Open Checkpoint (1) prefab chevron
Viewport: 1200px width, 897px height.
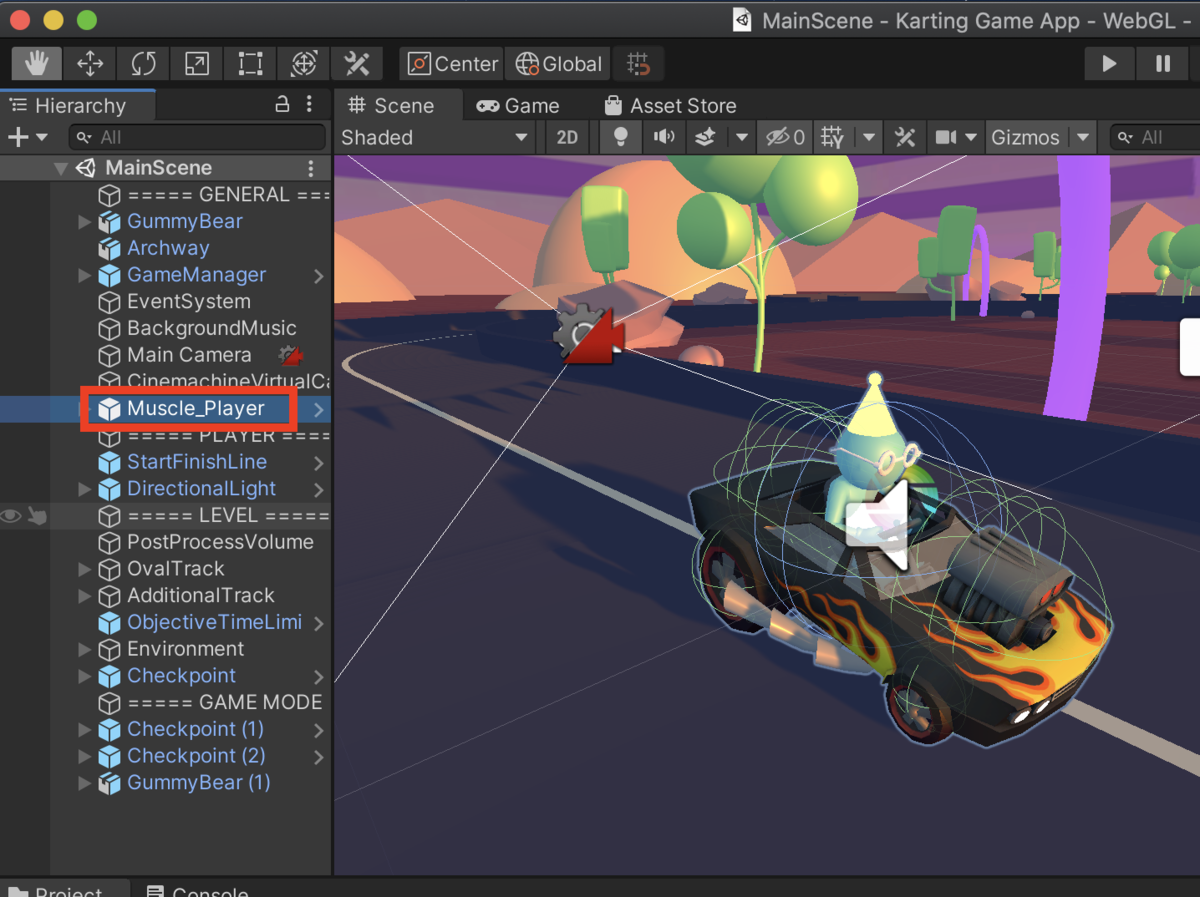(319, 730)
